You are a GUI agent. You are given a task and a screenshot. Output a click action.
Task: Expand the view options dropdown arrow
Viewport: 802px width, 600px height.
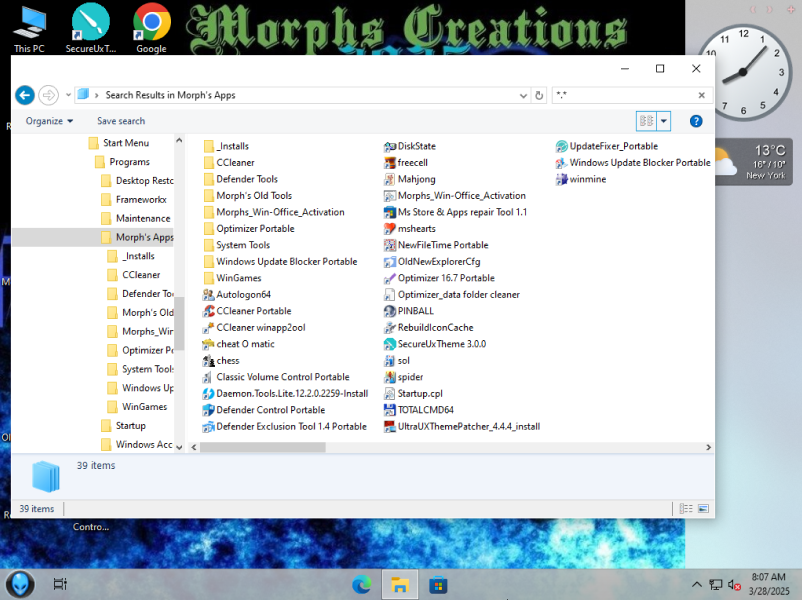[x=664, y=121]
